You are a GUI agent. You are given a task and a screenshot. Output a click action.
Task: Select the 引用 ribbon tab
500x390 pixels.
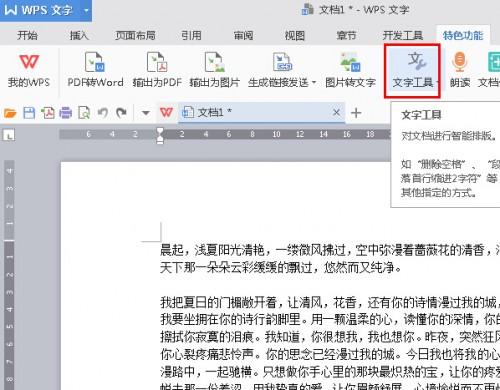[191, 35]
